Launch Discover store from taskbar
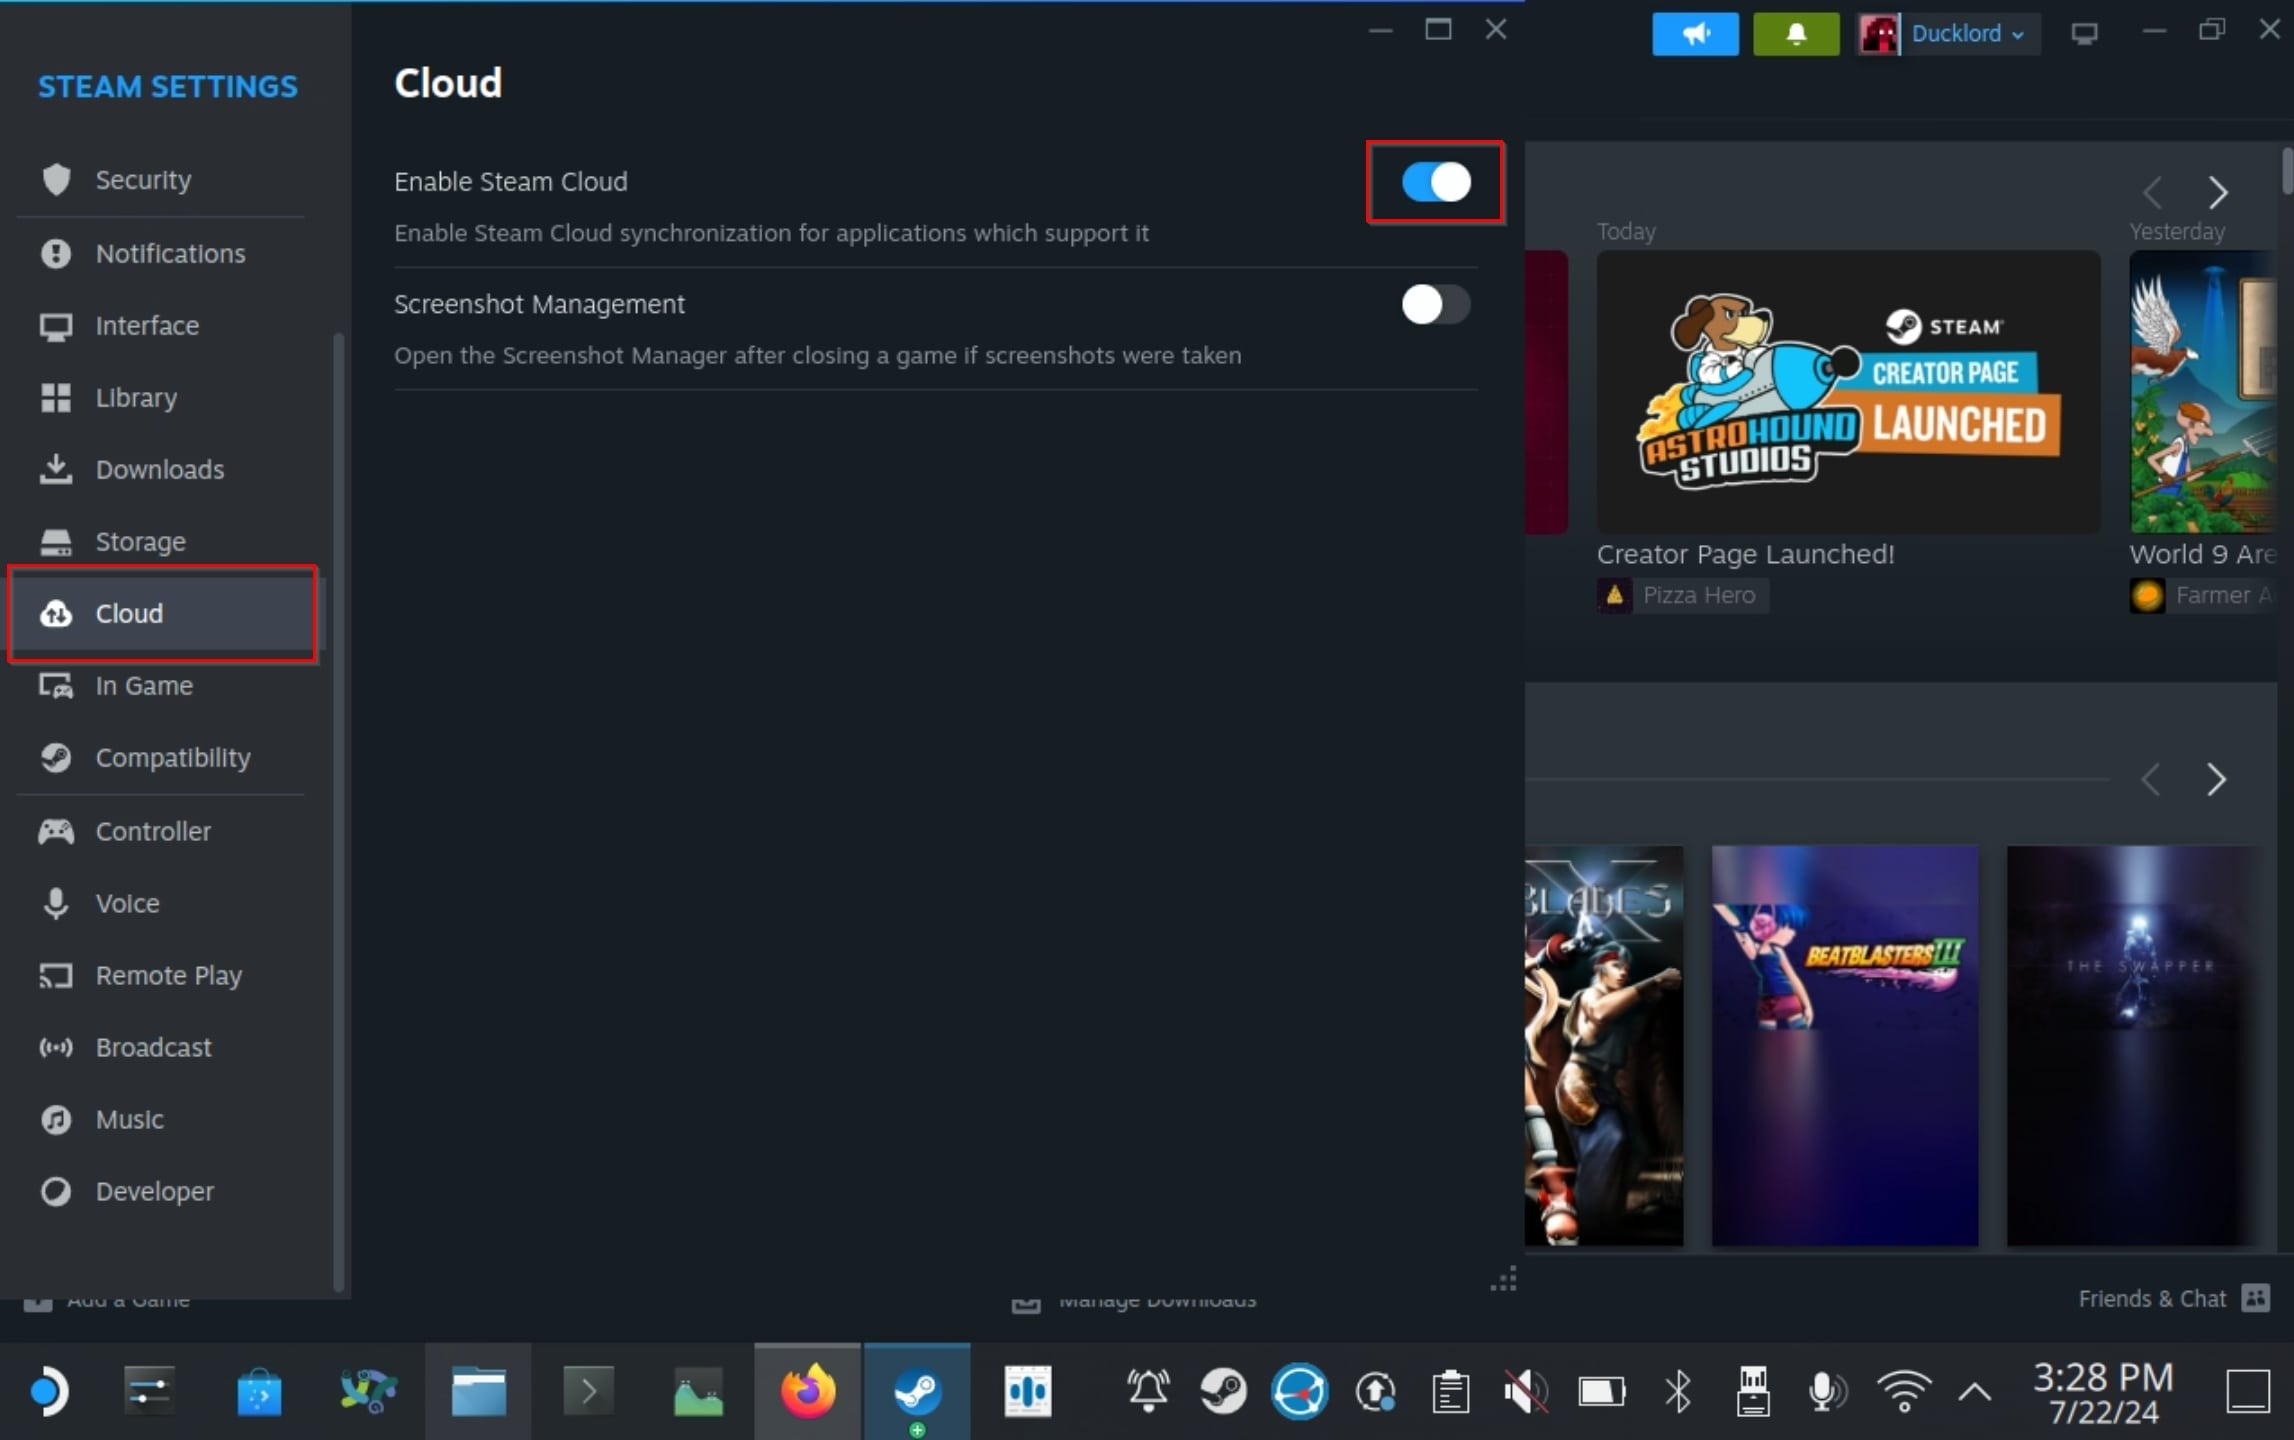The image size is (2294, 1440). [x=259, y=1391]
